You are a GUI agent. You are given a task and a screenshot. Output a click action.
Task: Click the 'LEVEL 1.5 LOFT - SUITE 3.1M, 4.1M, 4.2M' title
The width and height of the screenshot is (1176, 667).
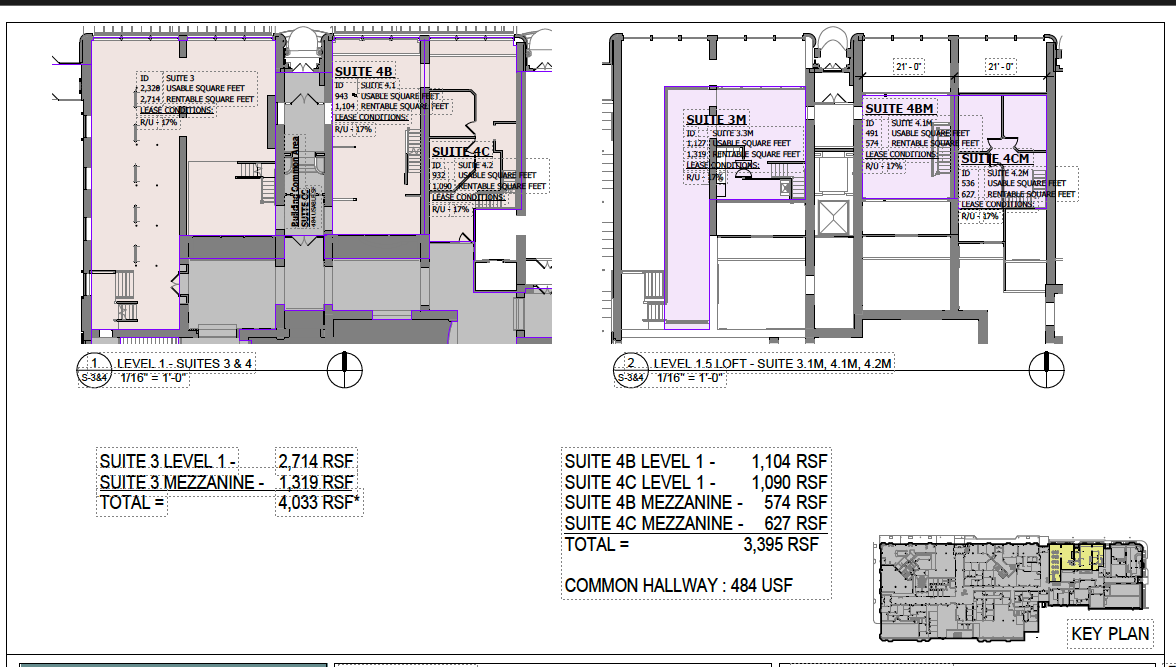[772, 364]
